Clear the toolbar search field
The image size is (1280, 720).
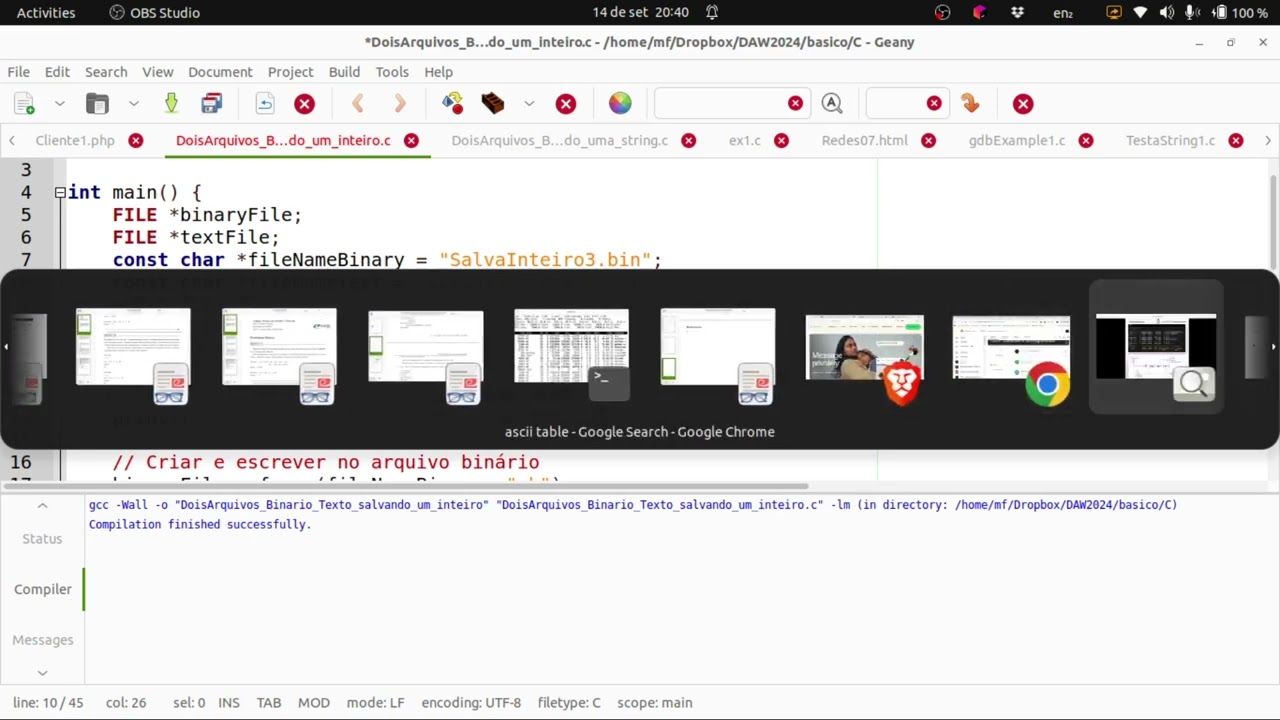coord(795,104)
